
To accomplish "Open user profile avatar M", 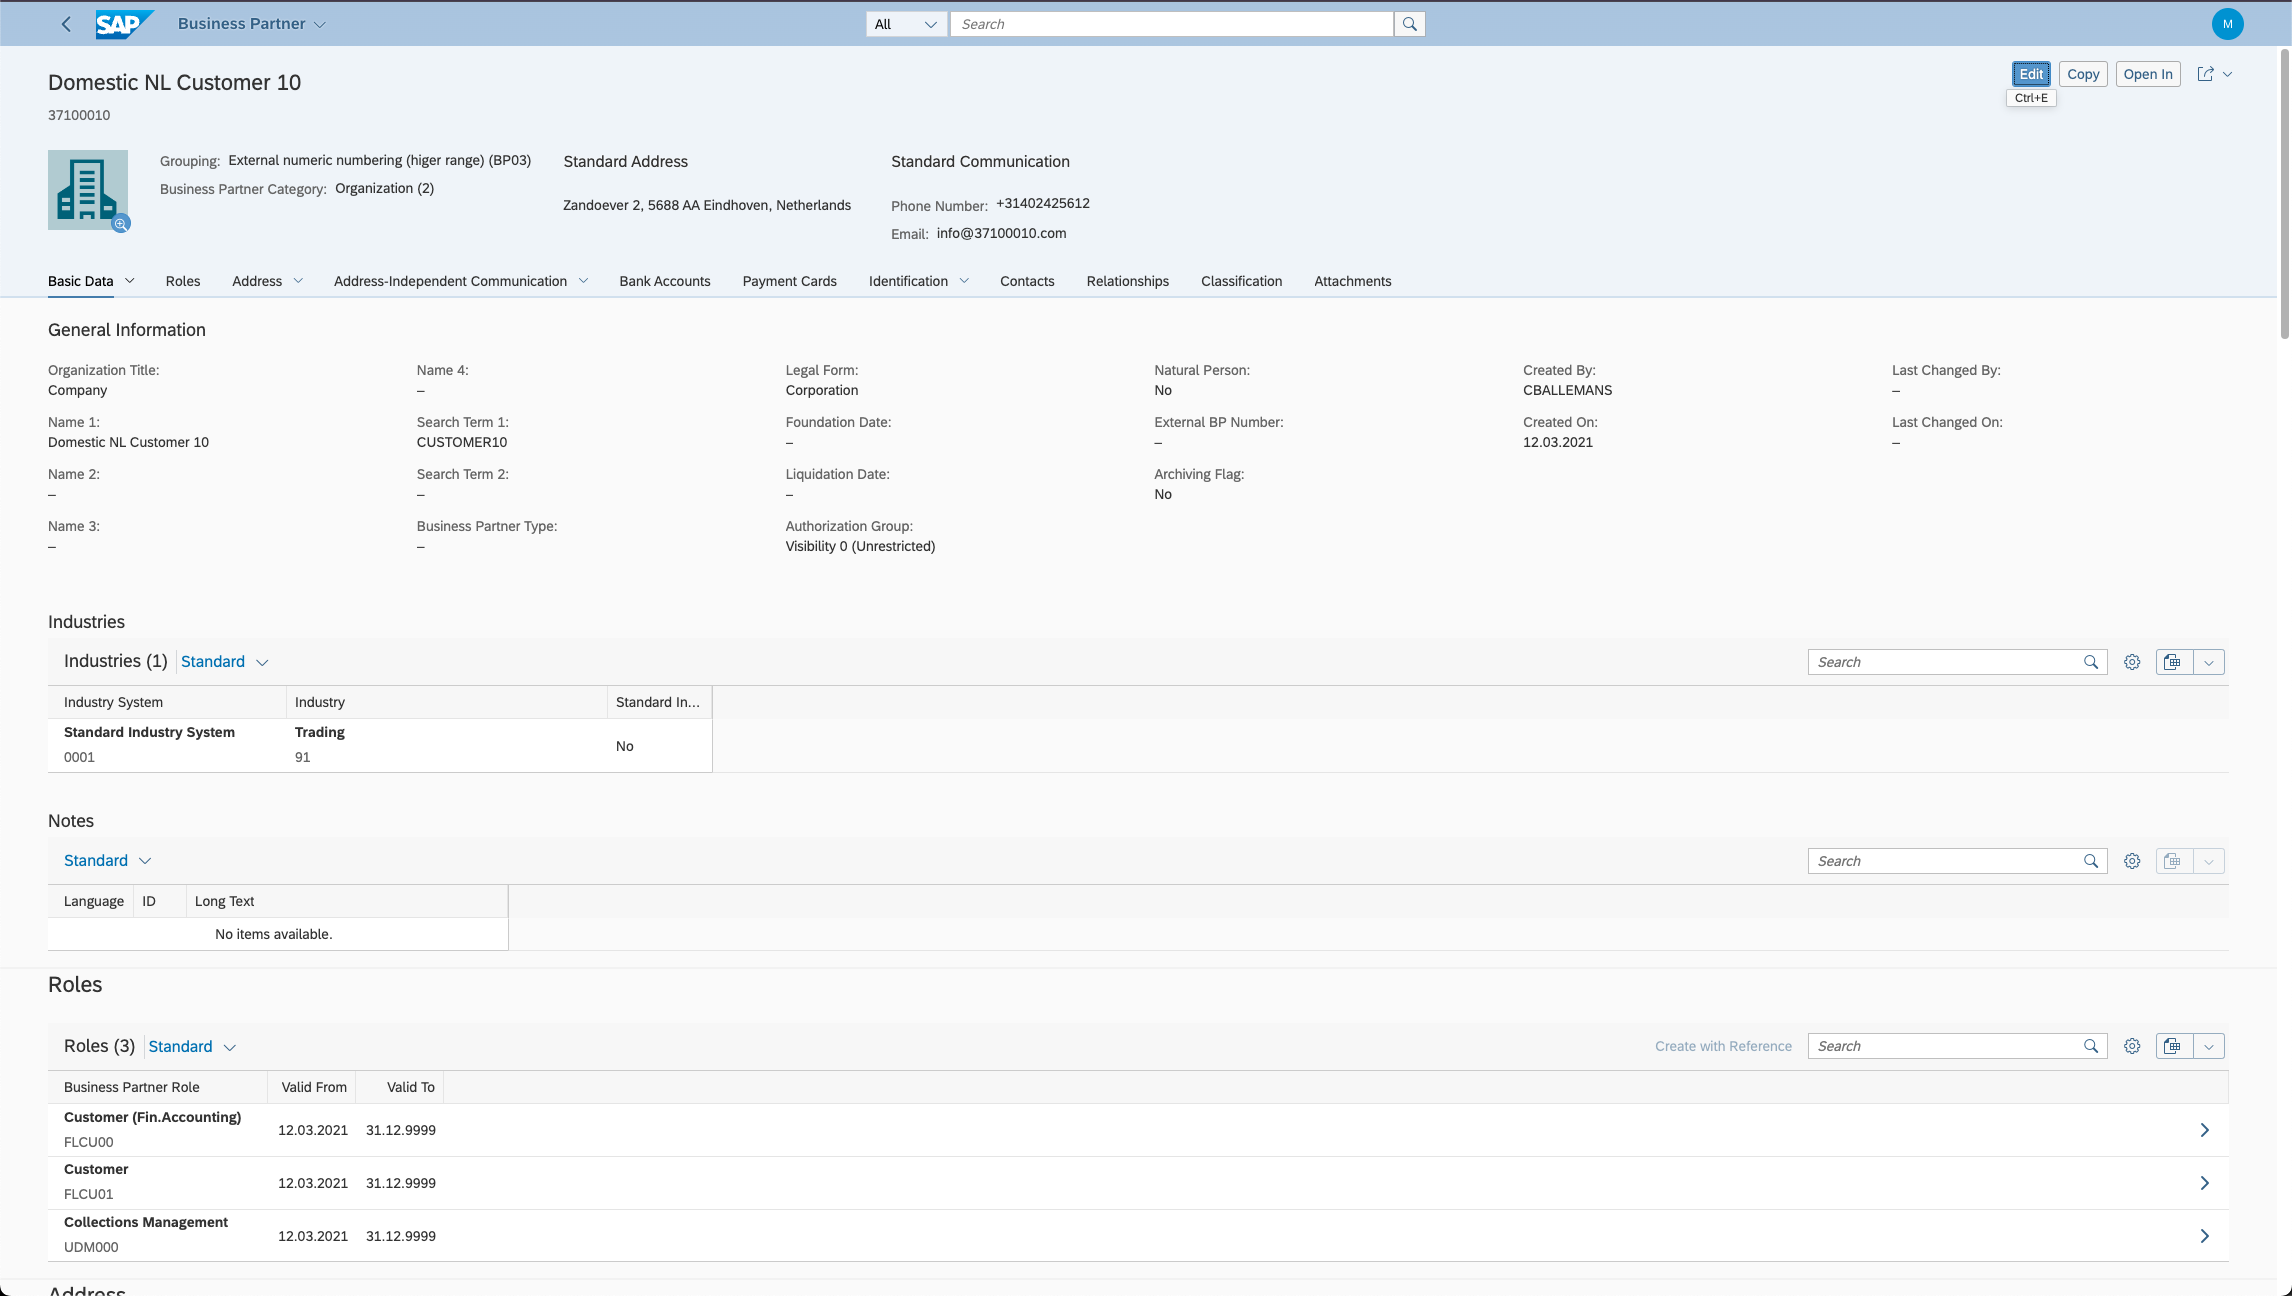I will pos(2227,24).
